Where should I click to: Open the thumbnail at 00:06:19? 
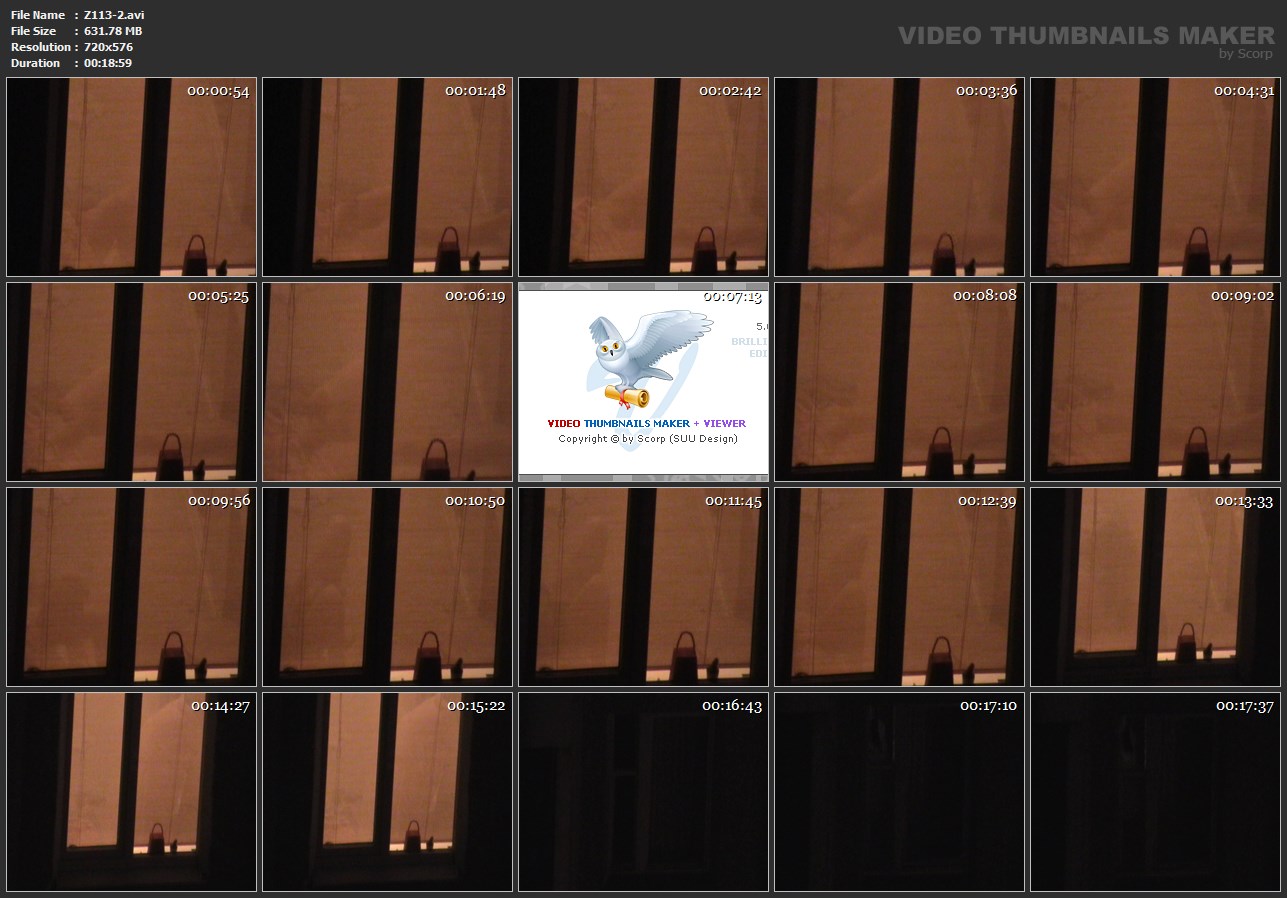pos(387,382)
